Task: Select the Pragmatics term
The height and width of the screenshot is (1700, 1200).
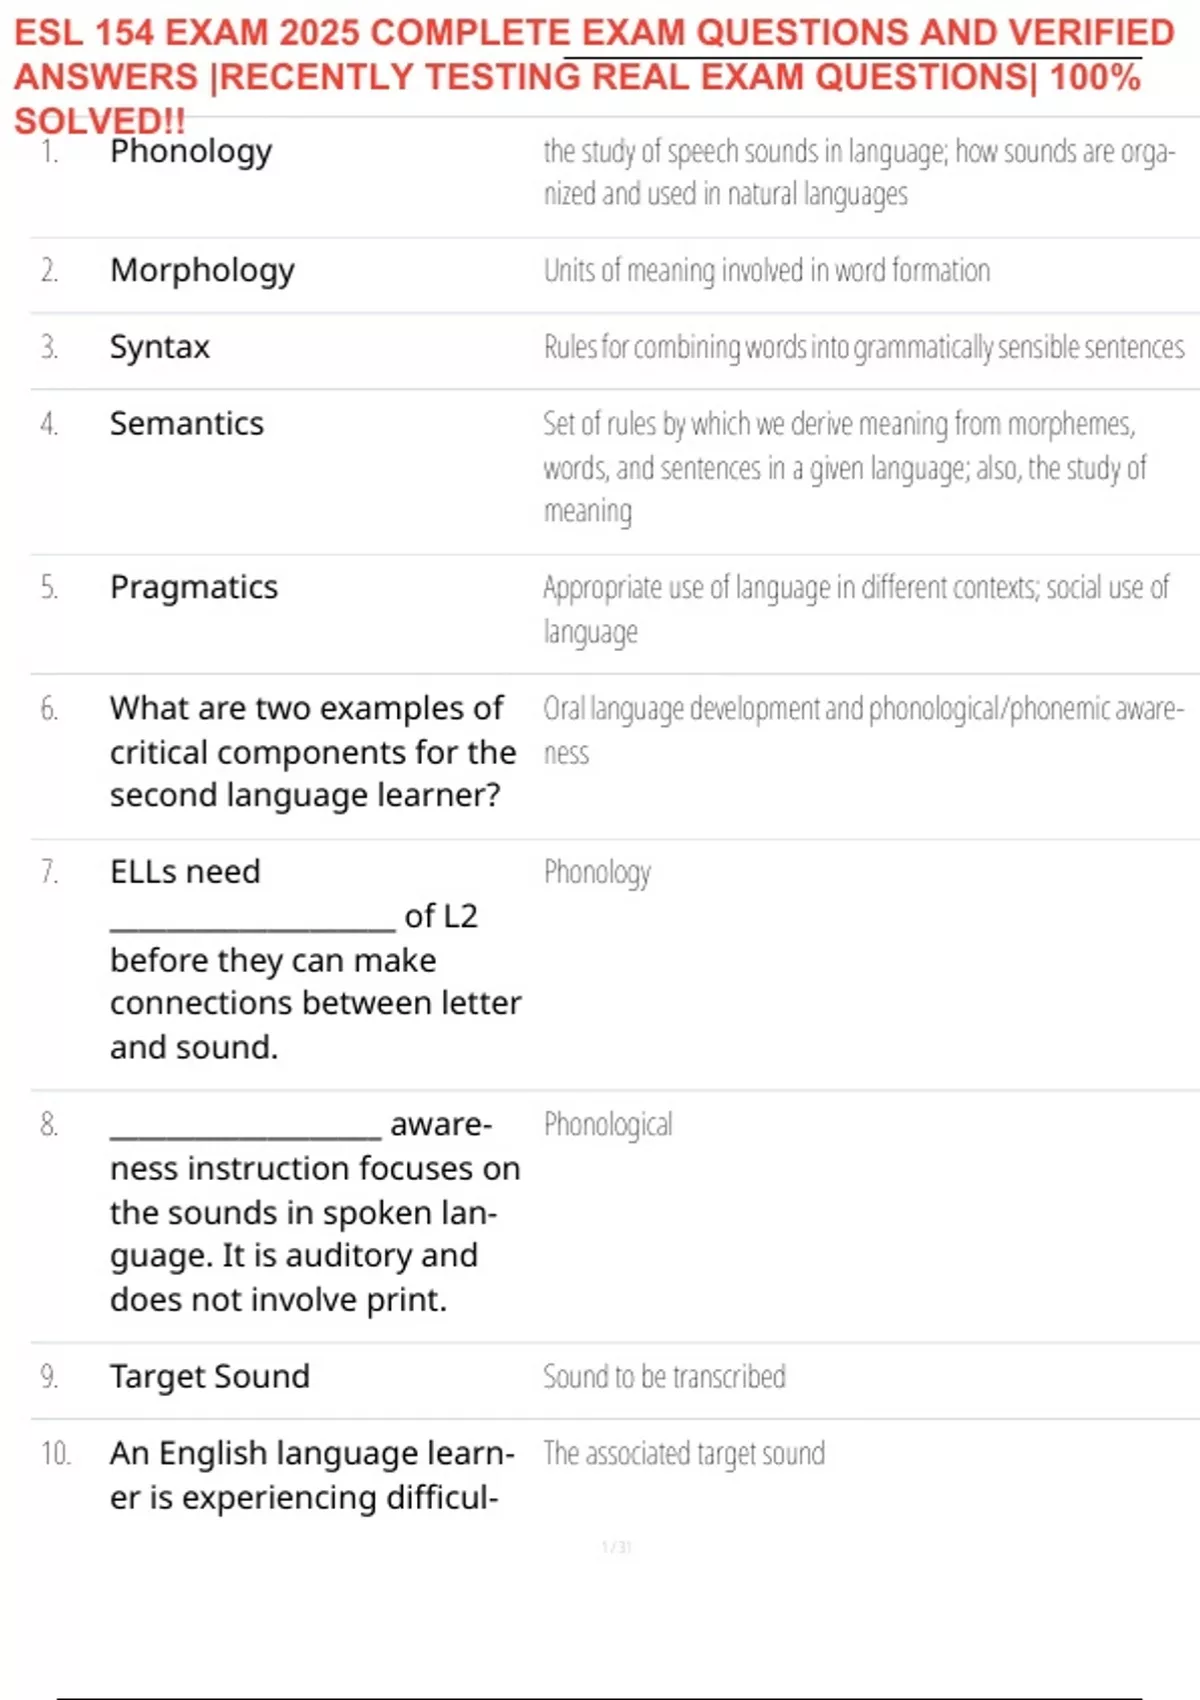Action: [194, 587]
